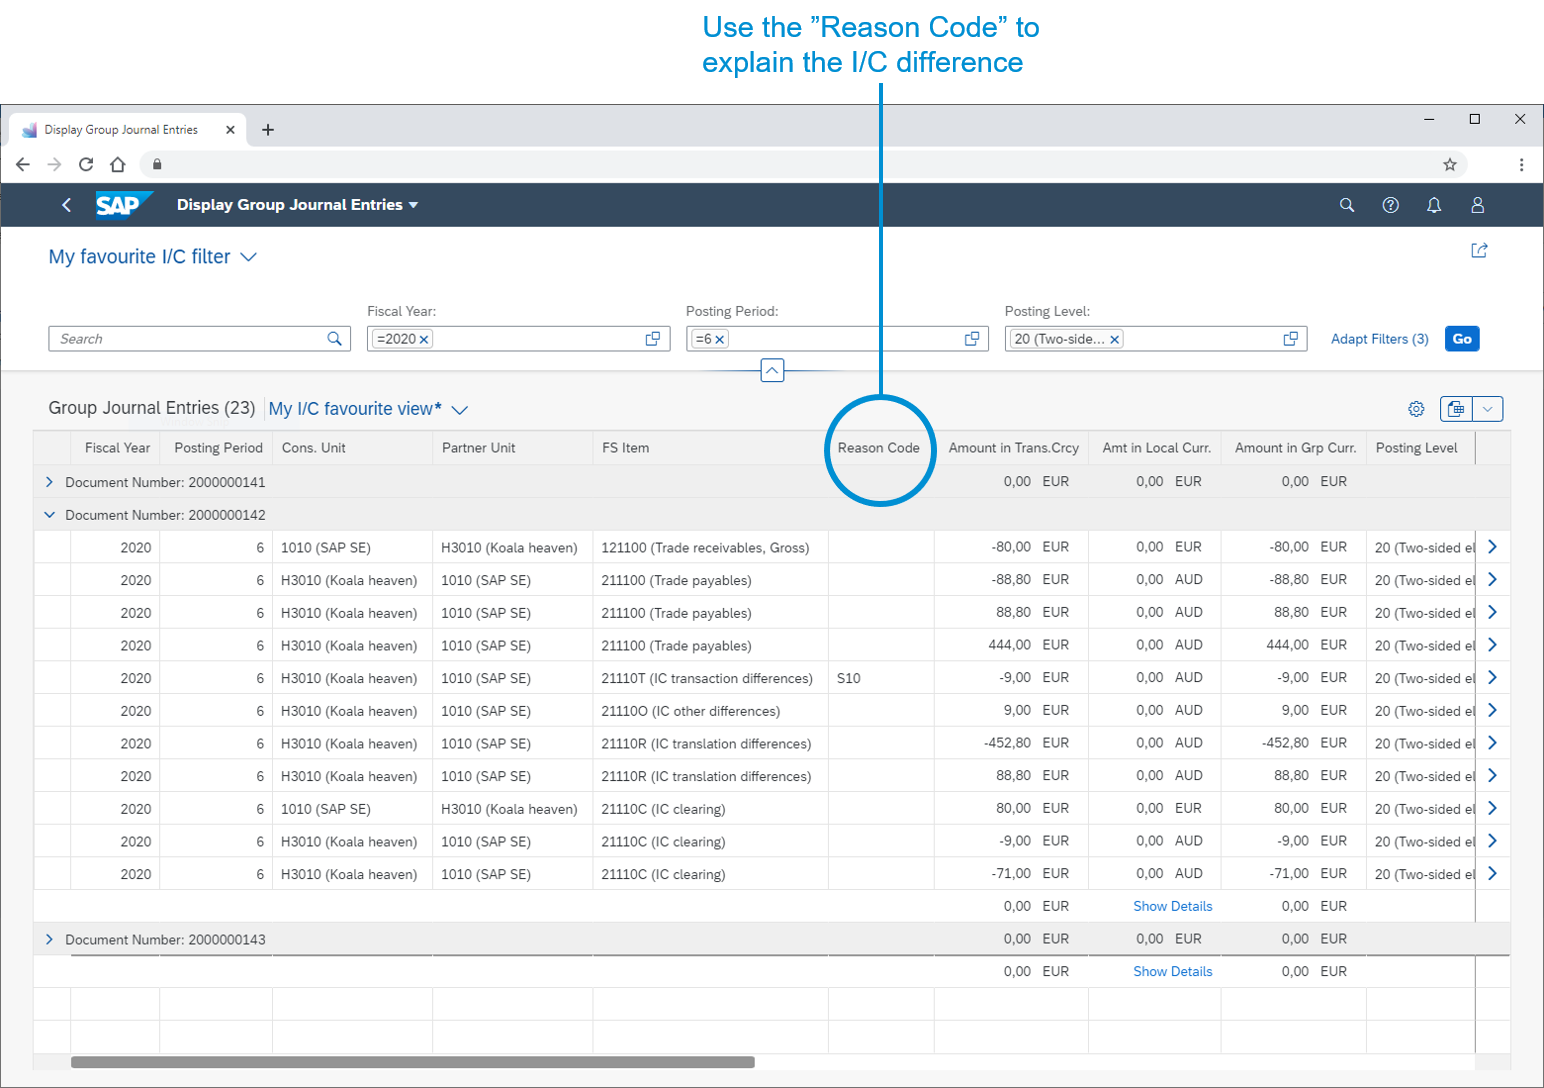1544x1088 pixels.
Task: Open My favourite I/C filter variant dropdown
Action: pos(248,257)
